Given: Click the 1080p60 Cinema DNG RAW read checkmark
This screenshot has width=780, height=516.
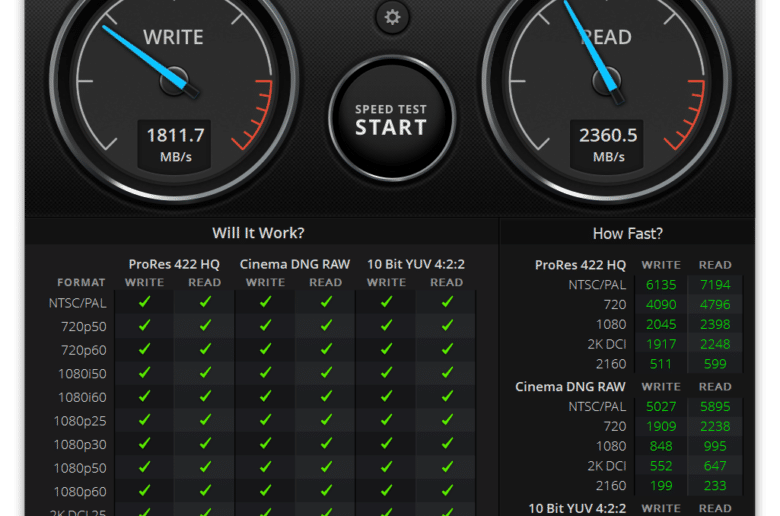Looking at the screenshot, I should click(x=326, y=491).
